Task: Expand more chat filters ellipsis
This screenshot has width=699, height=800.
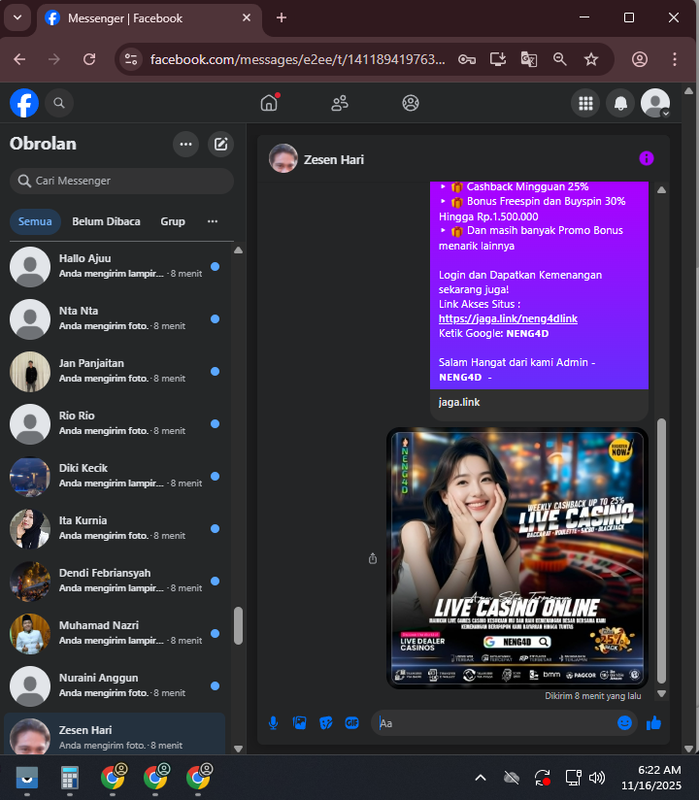Action: click(212, 221)
